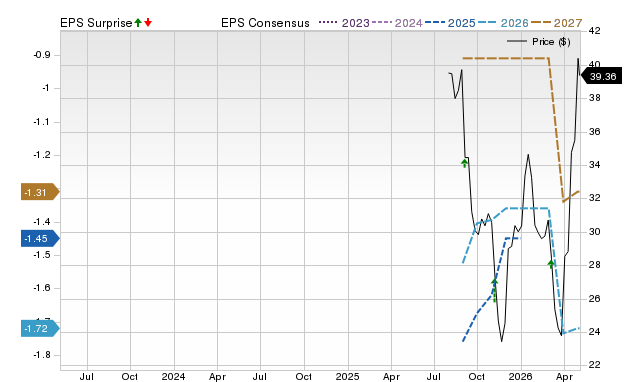The height and width of the screenshot is (382, 640).
Task: Click the green surprise arrow near price 28
Action: point(551,264)
